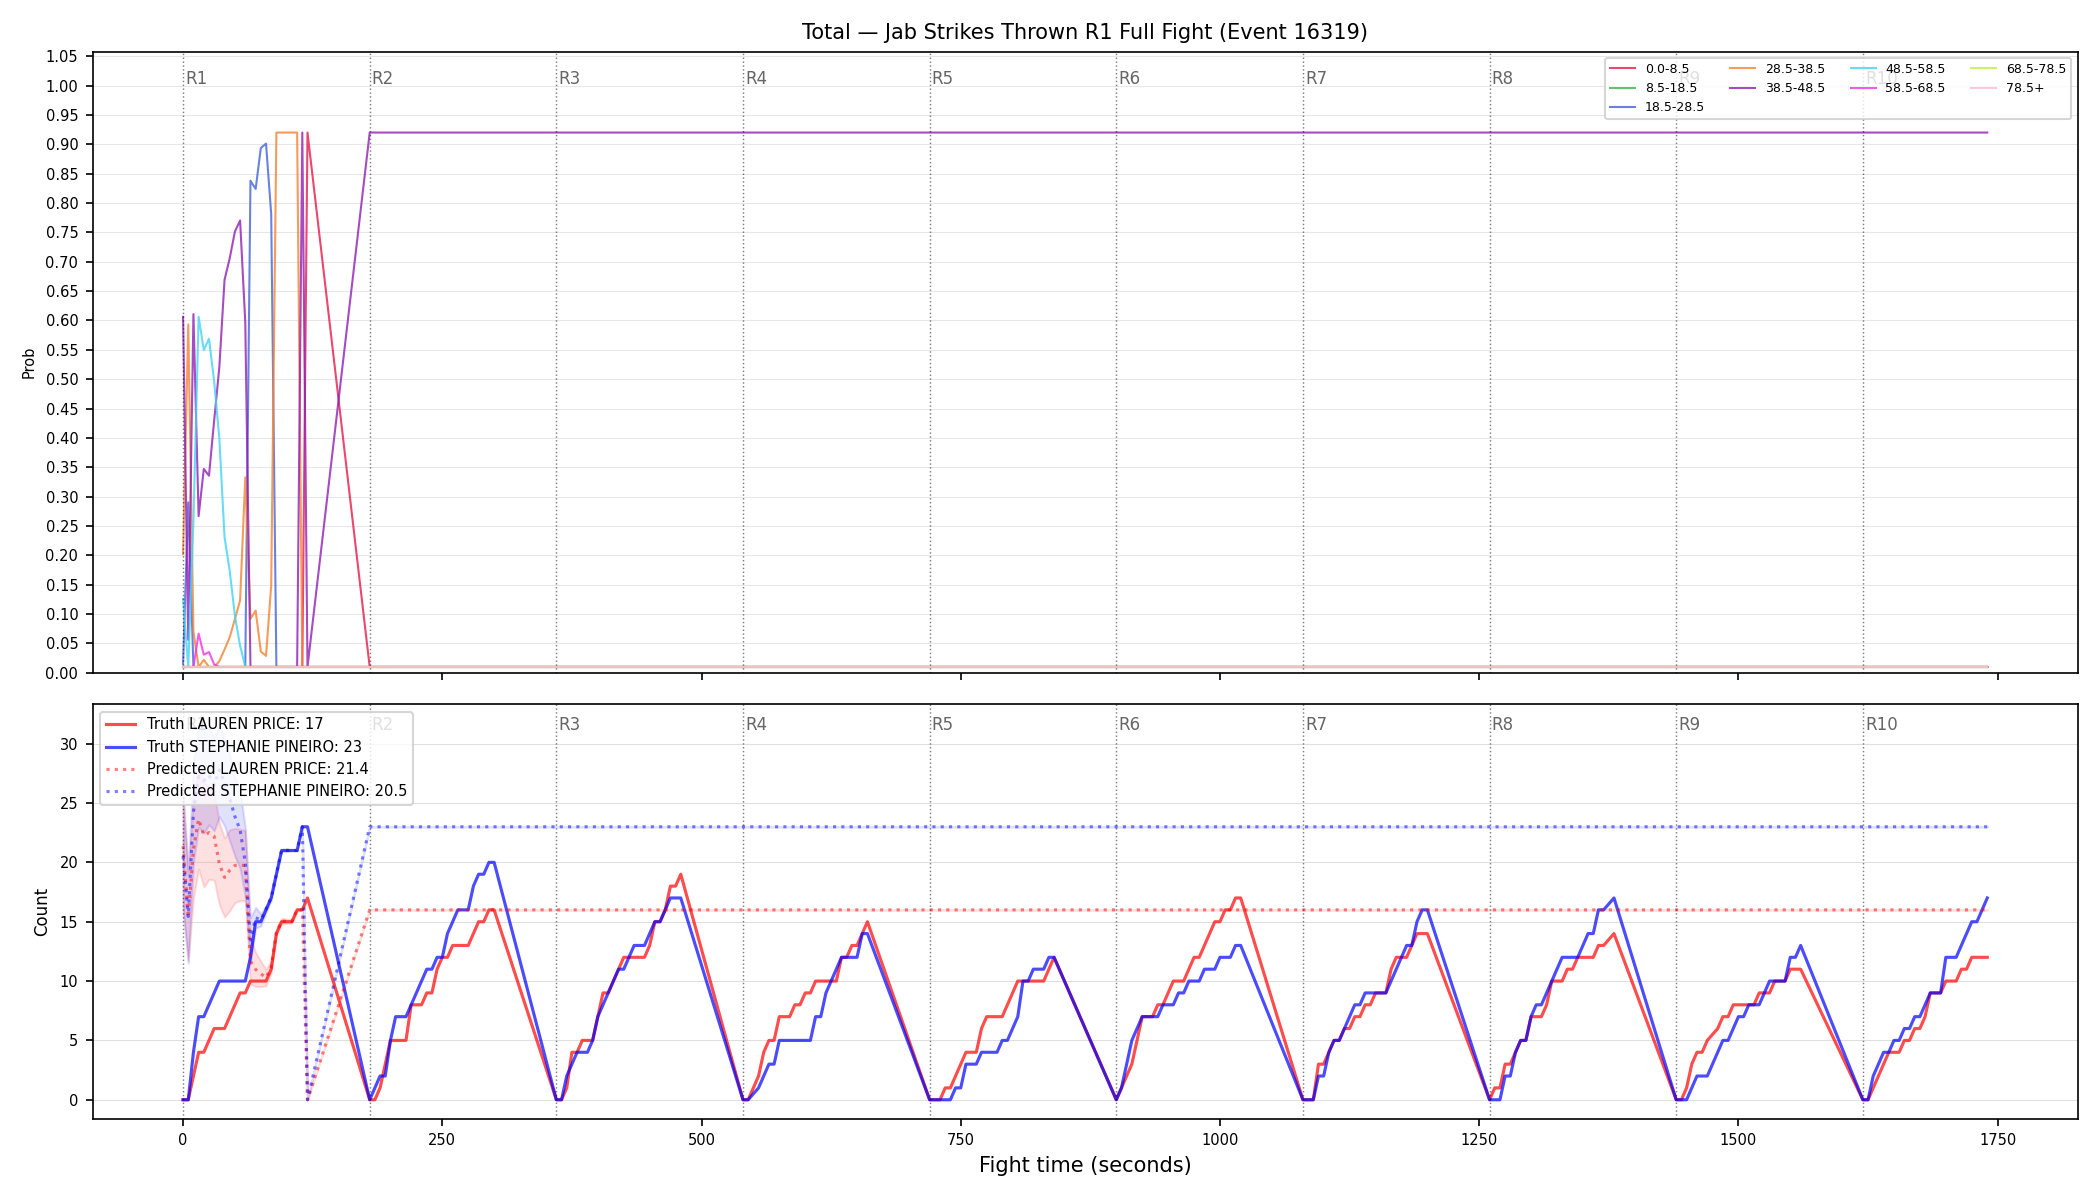Click the 1500 tick label on the x-axis
The width and height of the screenshot is (2100, 1200).
pos(1738,1139)
